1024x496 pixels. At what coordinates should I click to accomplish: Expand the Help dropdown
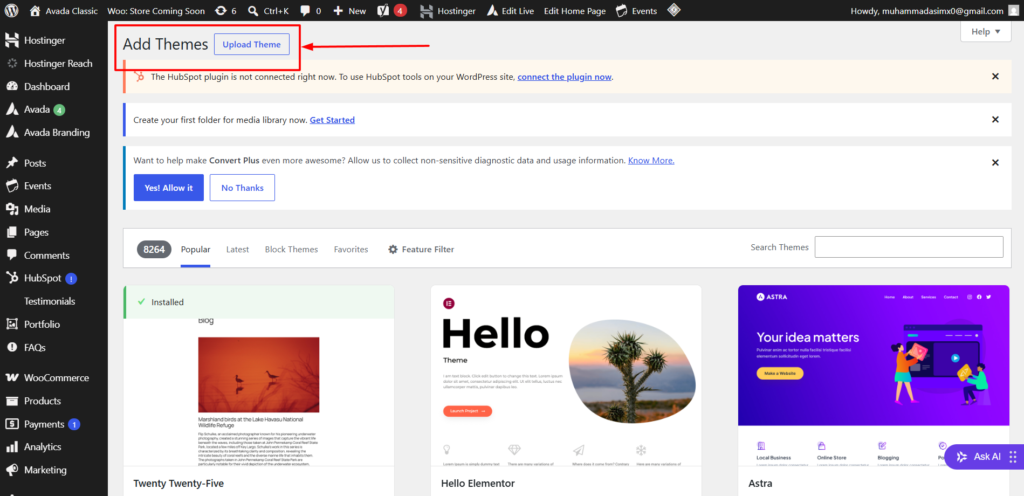point(985,31)
